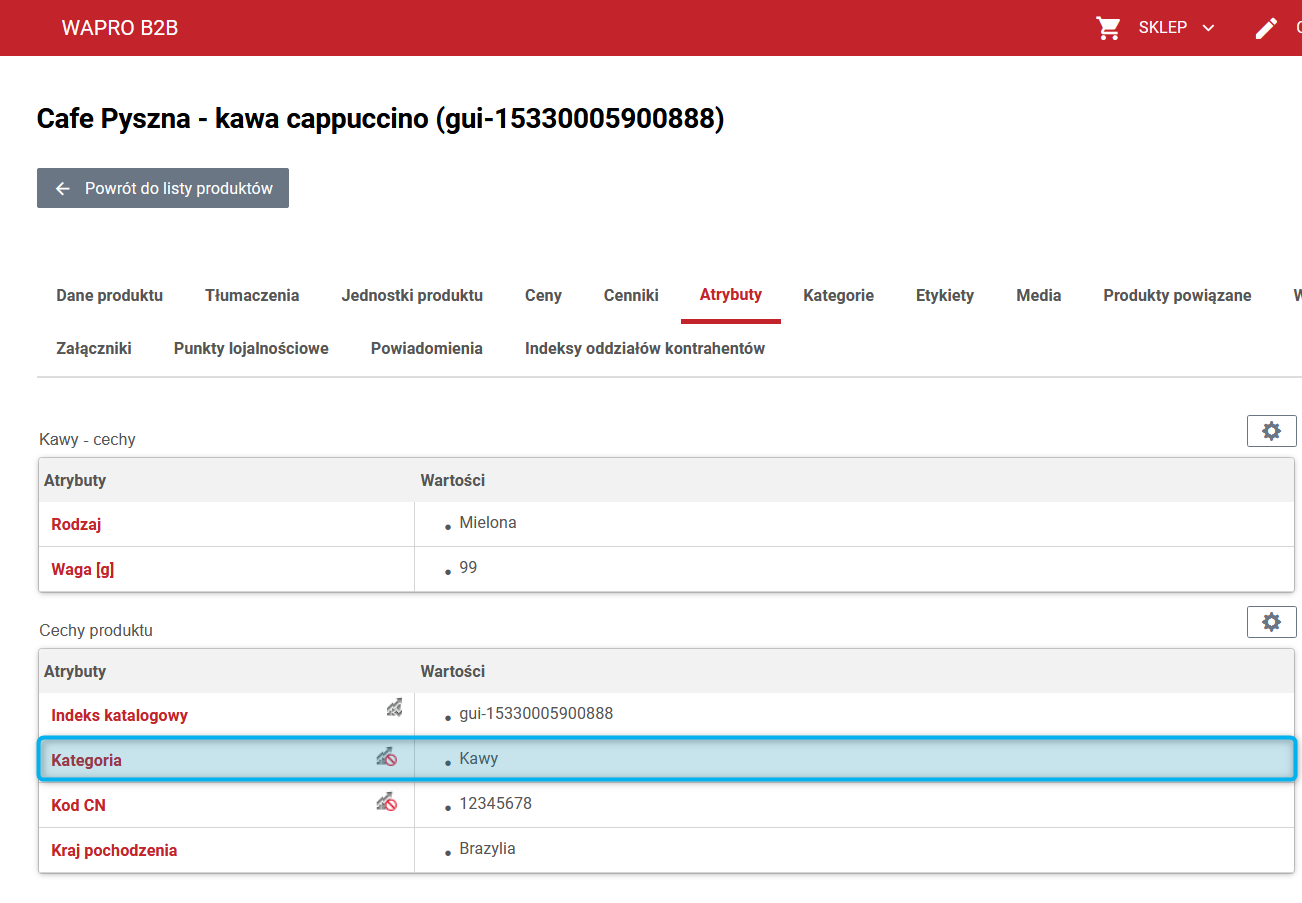Click back arrow icon in Powrót button

click(63, 188)
